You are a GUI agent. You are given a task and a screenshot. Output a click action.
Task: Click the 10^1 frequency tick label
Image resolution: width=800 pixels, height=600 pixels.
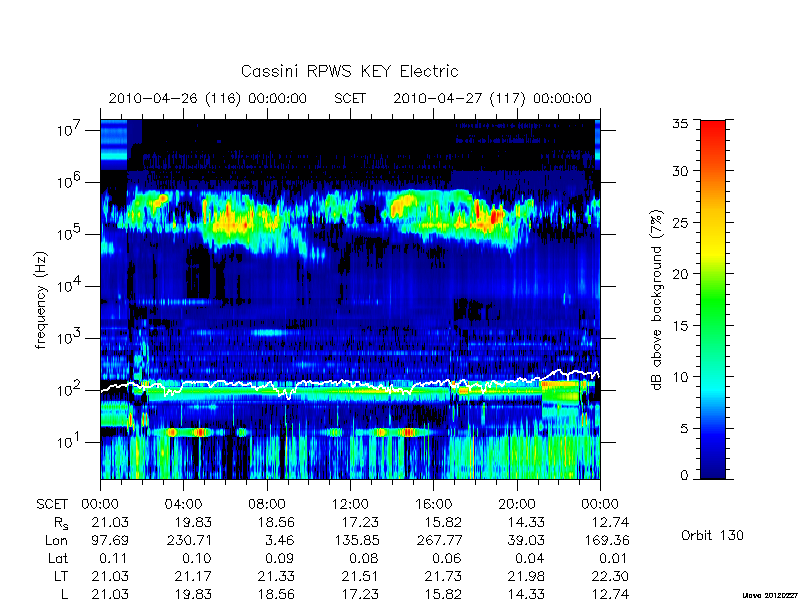tap(69, 441)
